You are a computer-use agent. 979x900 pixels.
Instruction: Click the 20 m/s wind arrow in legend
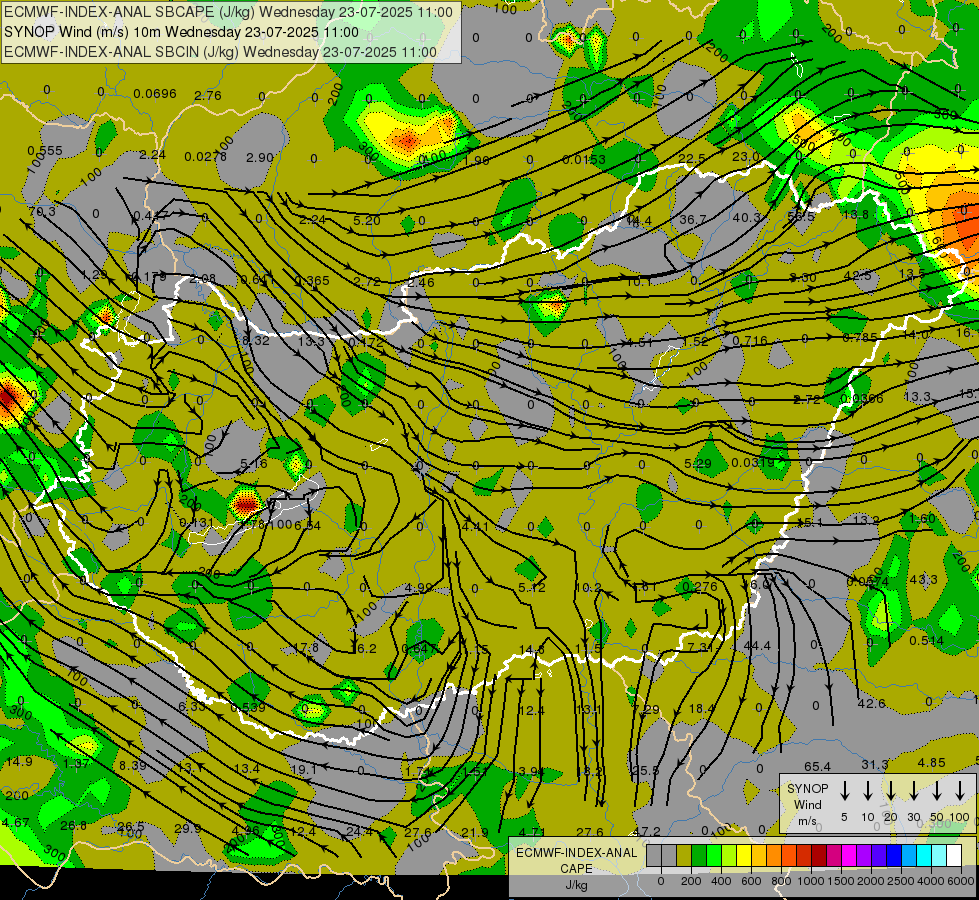pos(890,791)
